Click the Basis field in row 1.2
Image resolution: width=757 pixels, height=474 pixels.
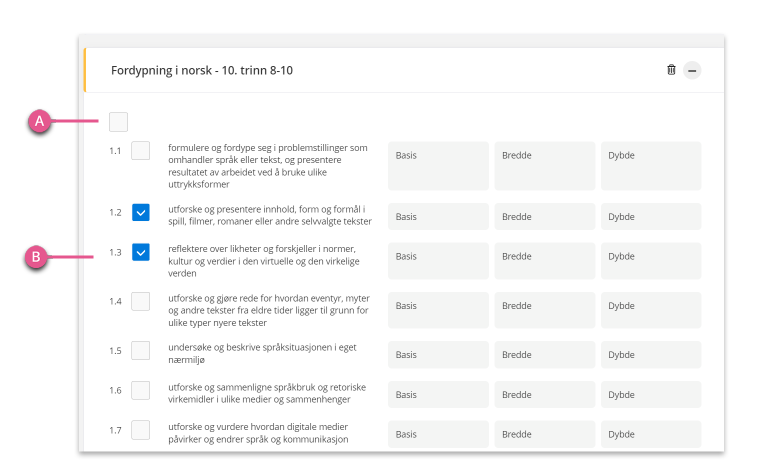[x=438, y=216]
